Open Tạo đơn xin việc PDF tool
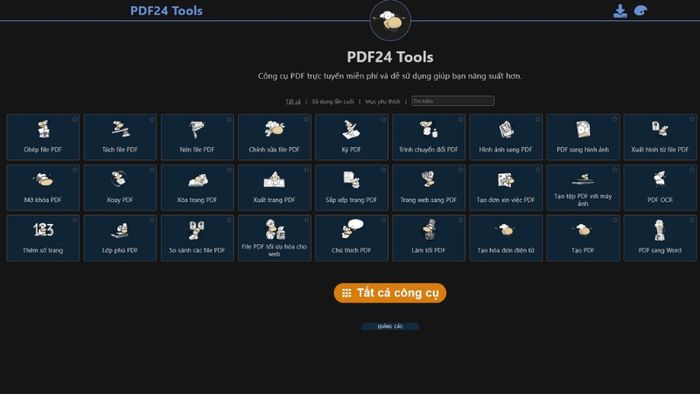This screenshot has width=700, height=394. coord(506,187)
